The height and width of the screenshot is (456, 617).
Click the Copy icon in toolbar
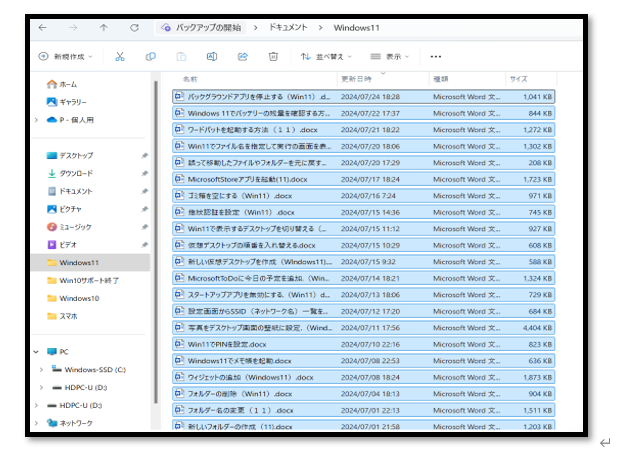point(151,57)
